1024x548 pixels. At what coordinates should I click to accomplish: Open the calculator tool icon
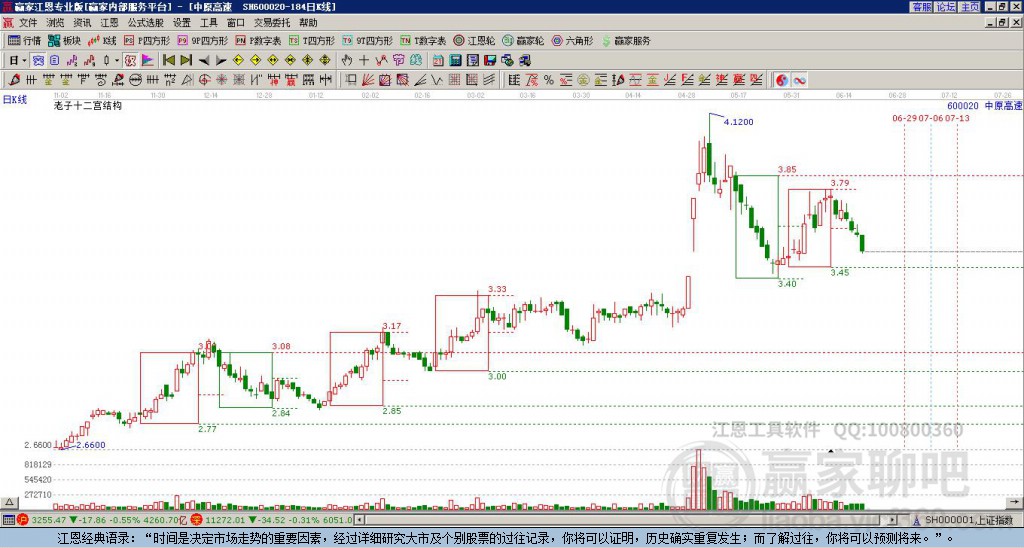tap(455, 61)
